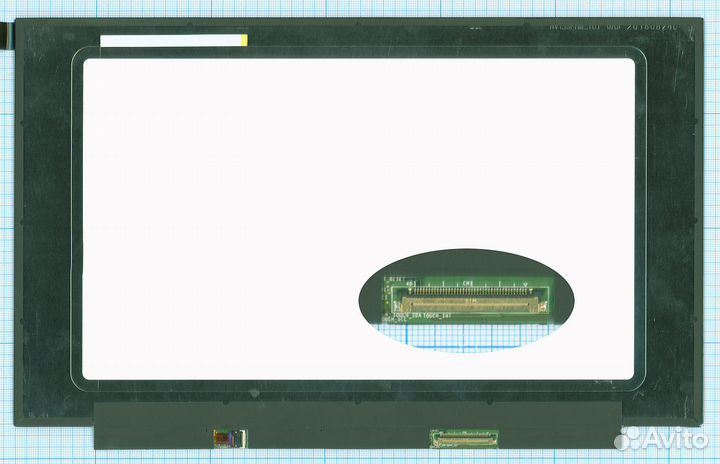Click the small round dot on bottom bezel

click(255, 393)
